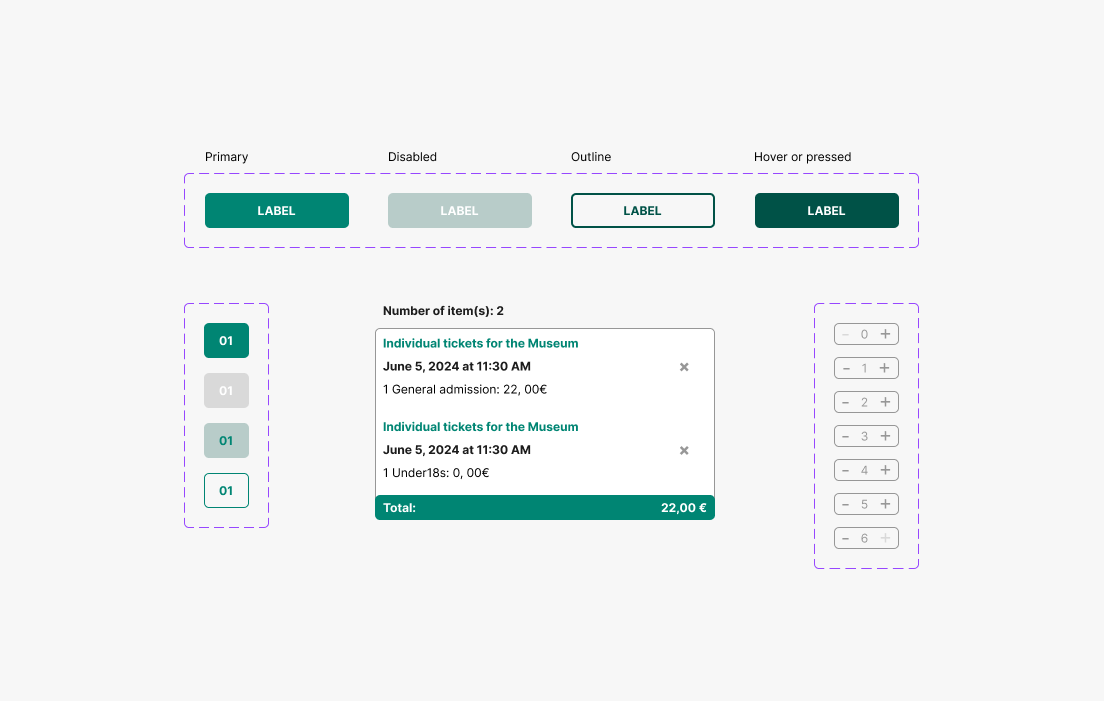Decrease the stepper showing value 3
1104x701 pixels.
coord(846,436)
